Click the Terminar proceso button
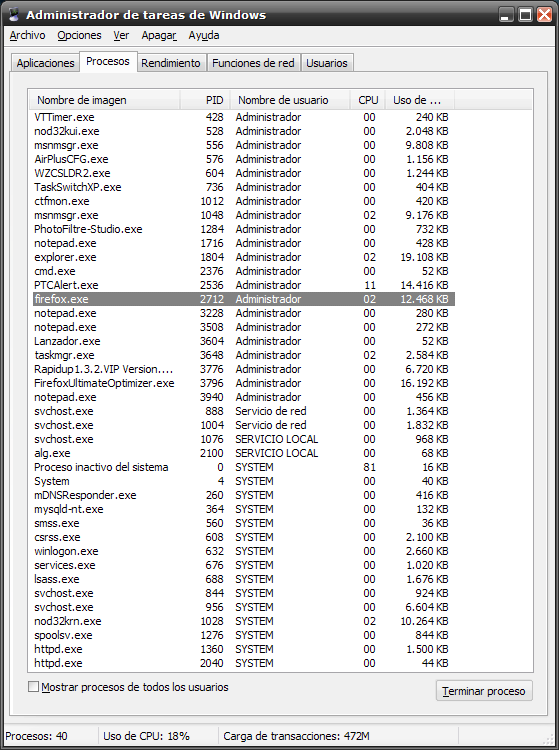The width and height of the screenshot is (559, 750). 484,691
